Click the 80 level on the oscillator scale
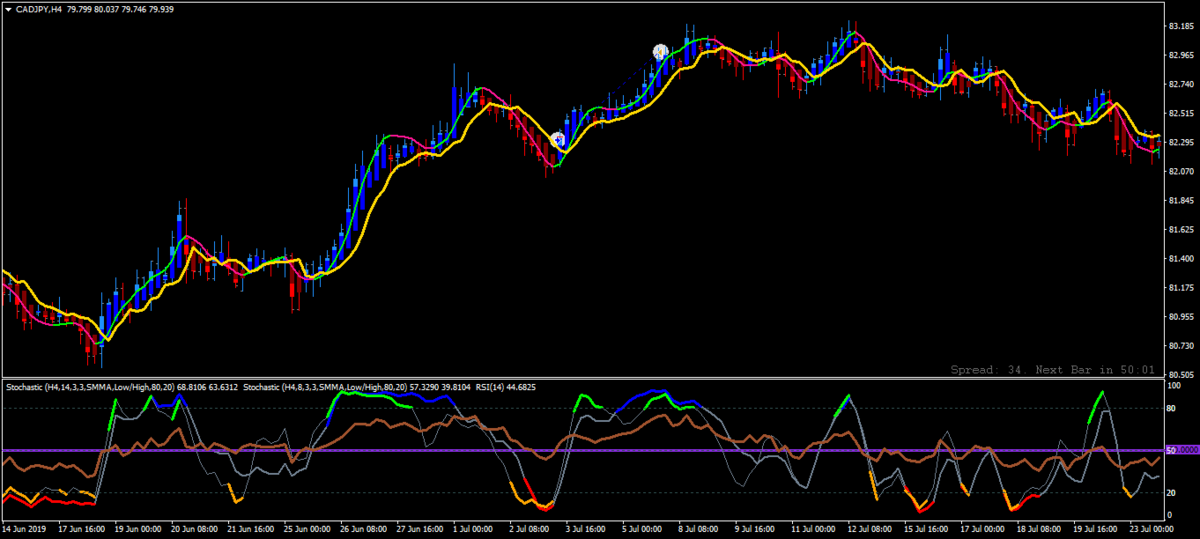The width and height of the screenshot is (1200, 539). tap(1172, 408)
